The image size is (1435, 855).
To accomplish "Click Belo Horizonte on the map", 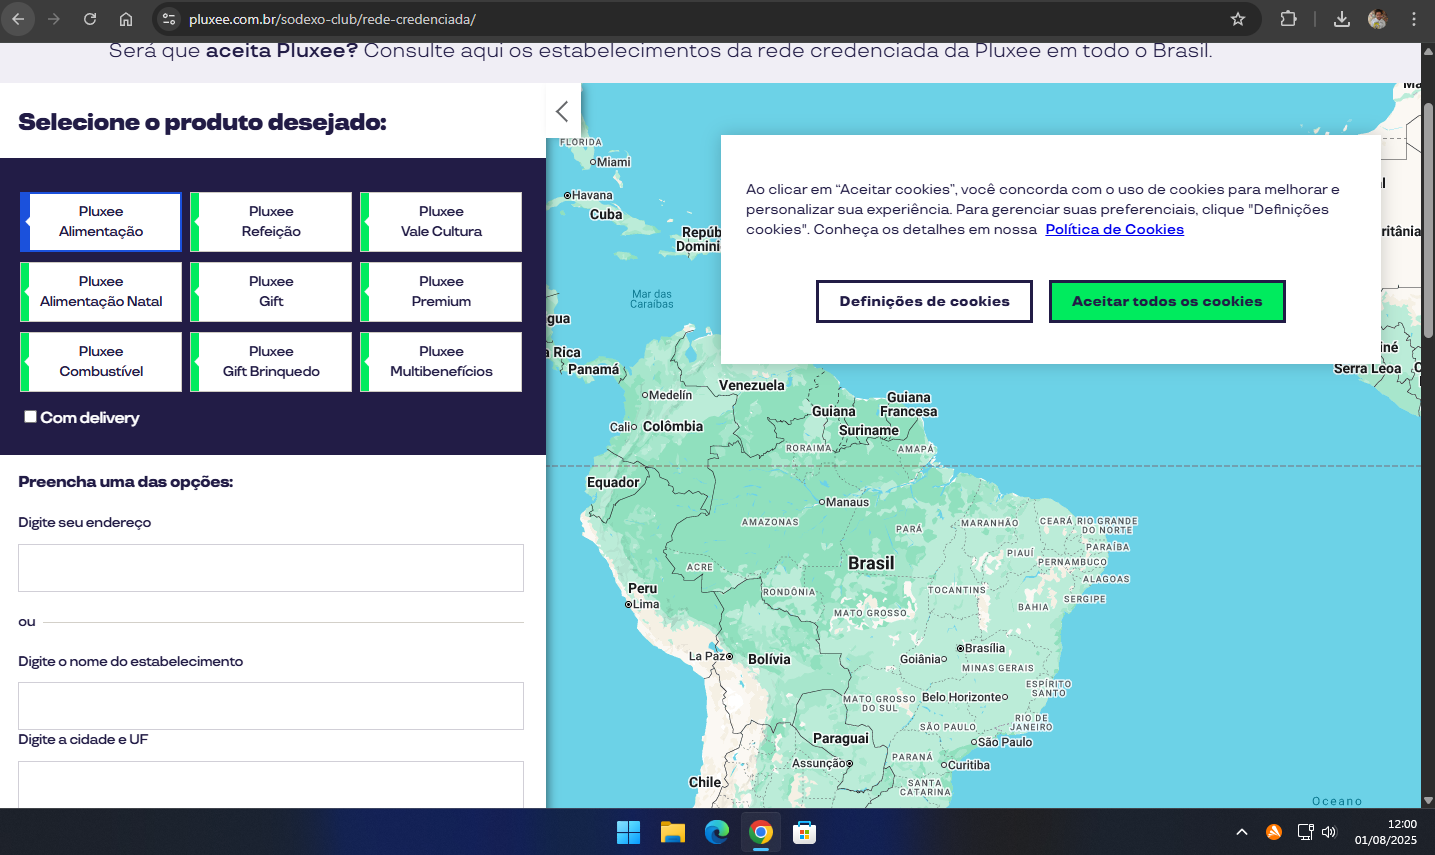I will 965,697.
